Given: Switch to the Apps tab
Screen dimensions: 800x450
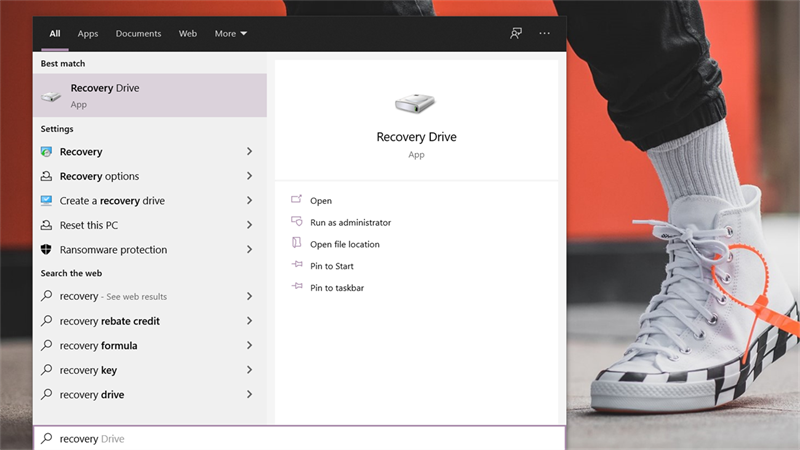Looking at the screenshot, I should 88,34.
